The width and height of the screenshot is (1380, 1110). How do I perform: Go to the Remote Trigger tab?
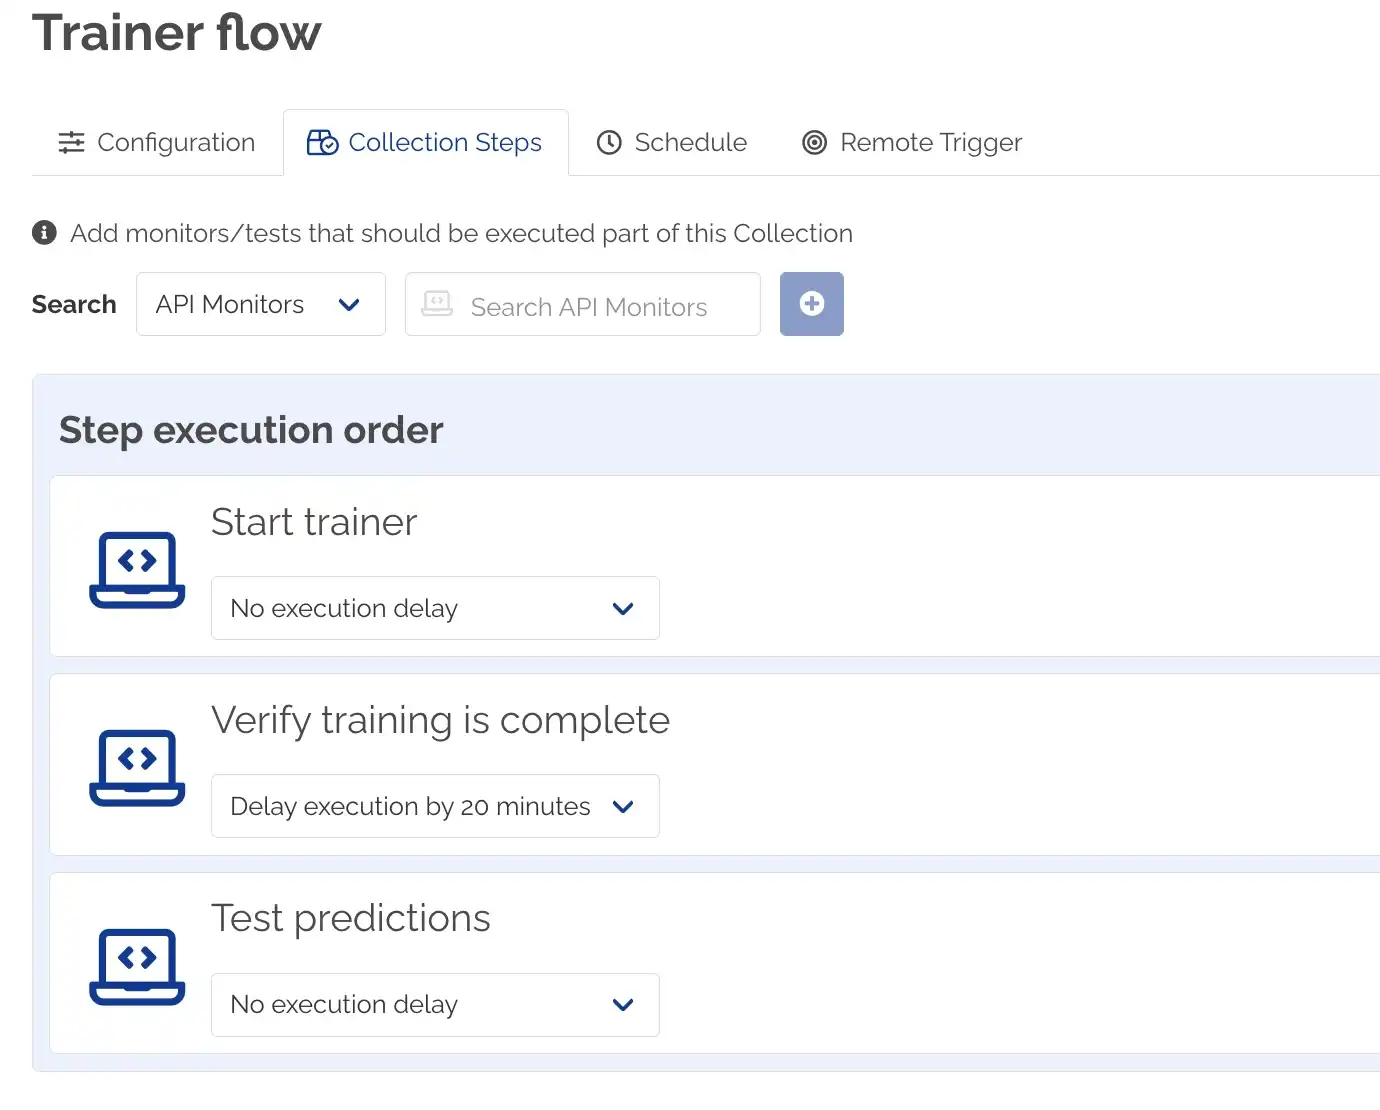[x=912, y=143]
